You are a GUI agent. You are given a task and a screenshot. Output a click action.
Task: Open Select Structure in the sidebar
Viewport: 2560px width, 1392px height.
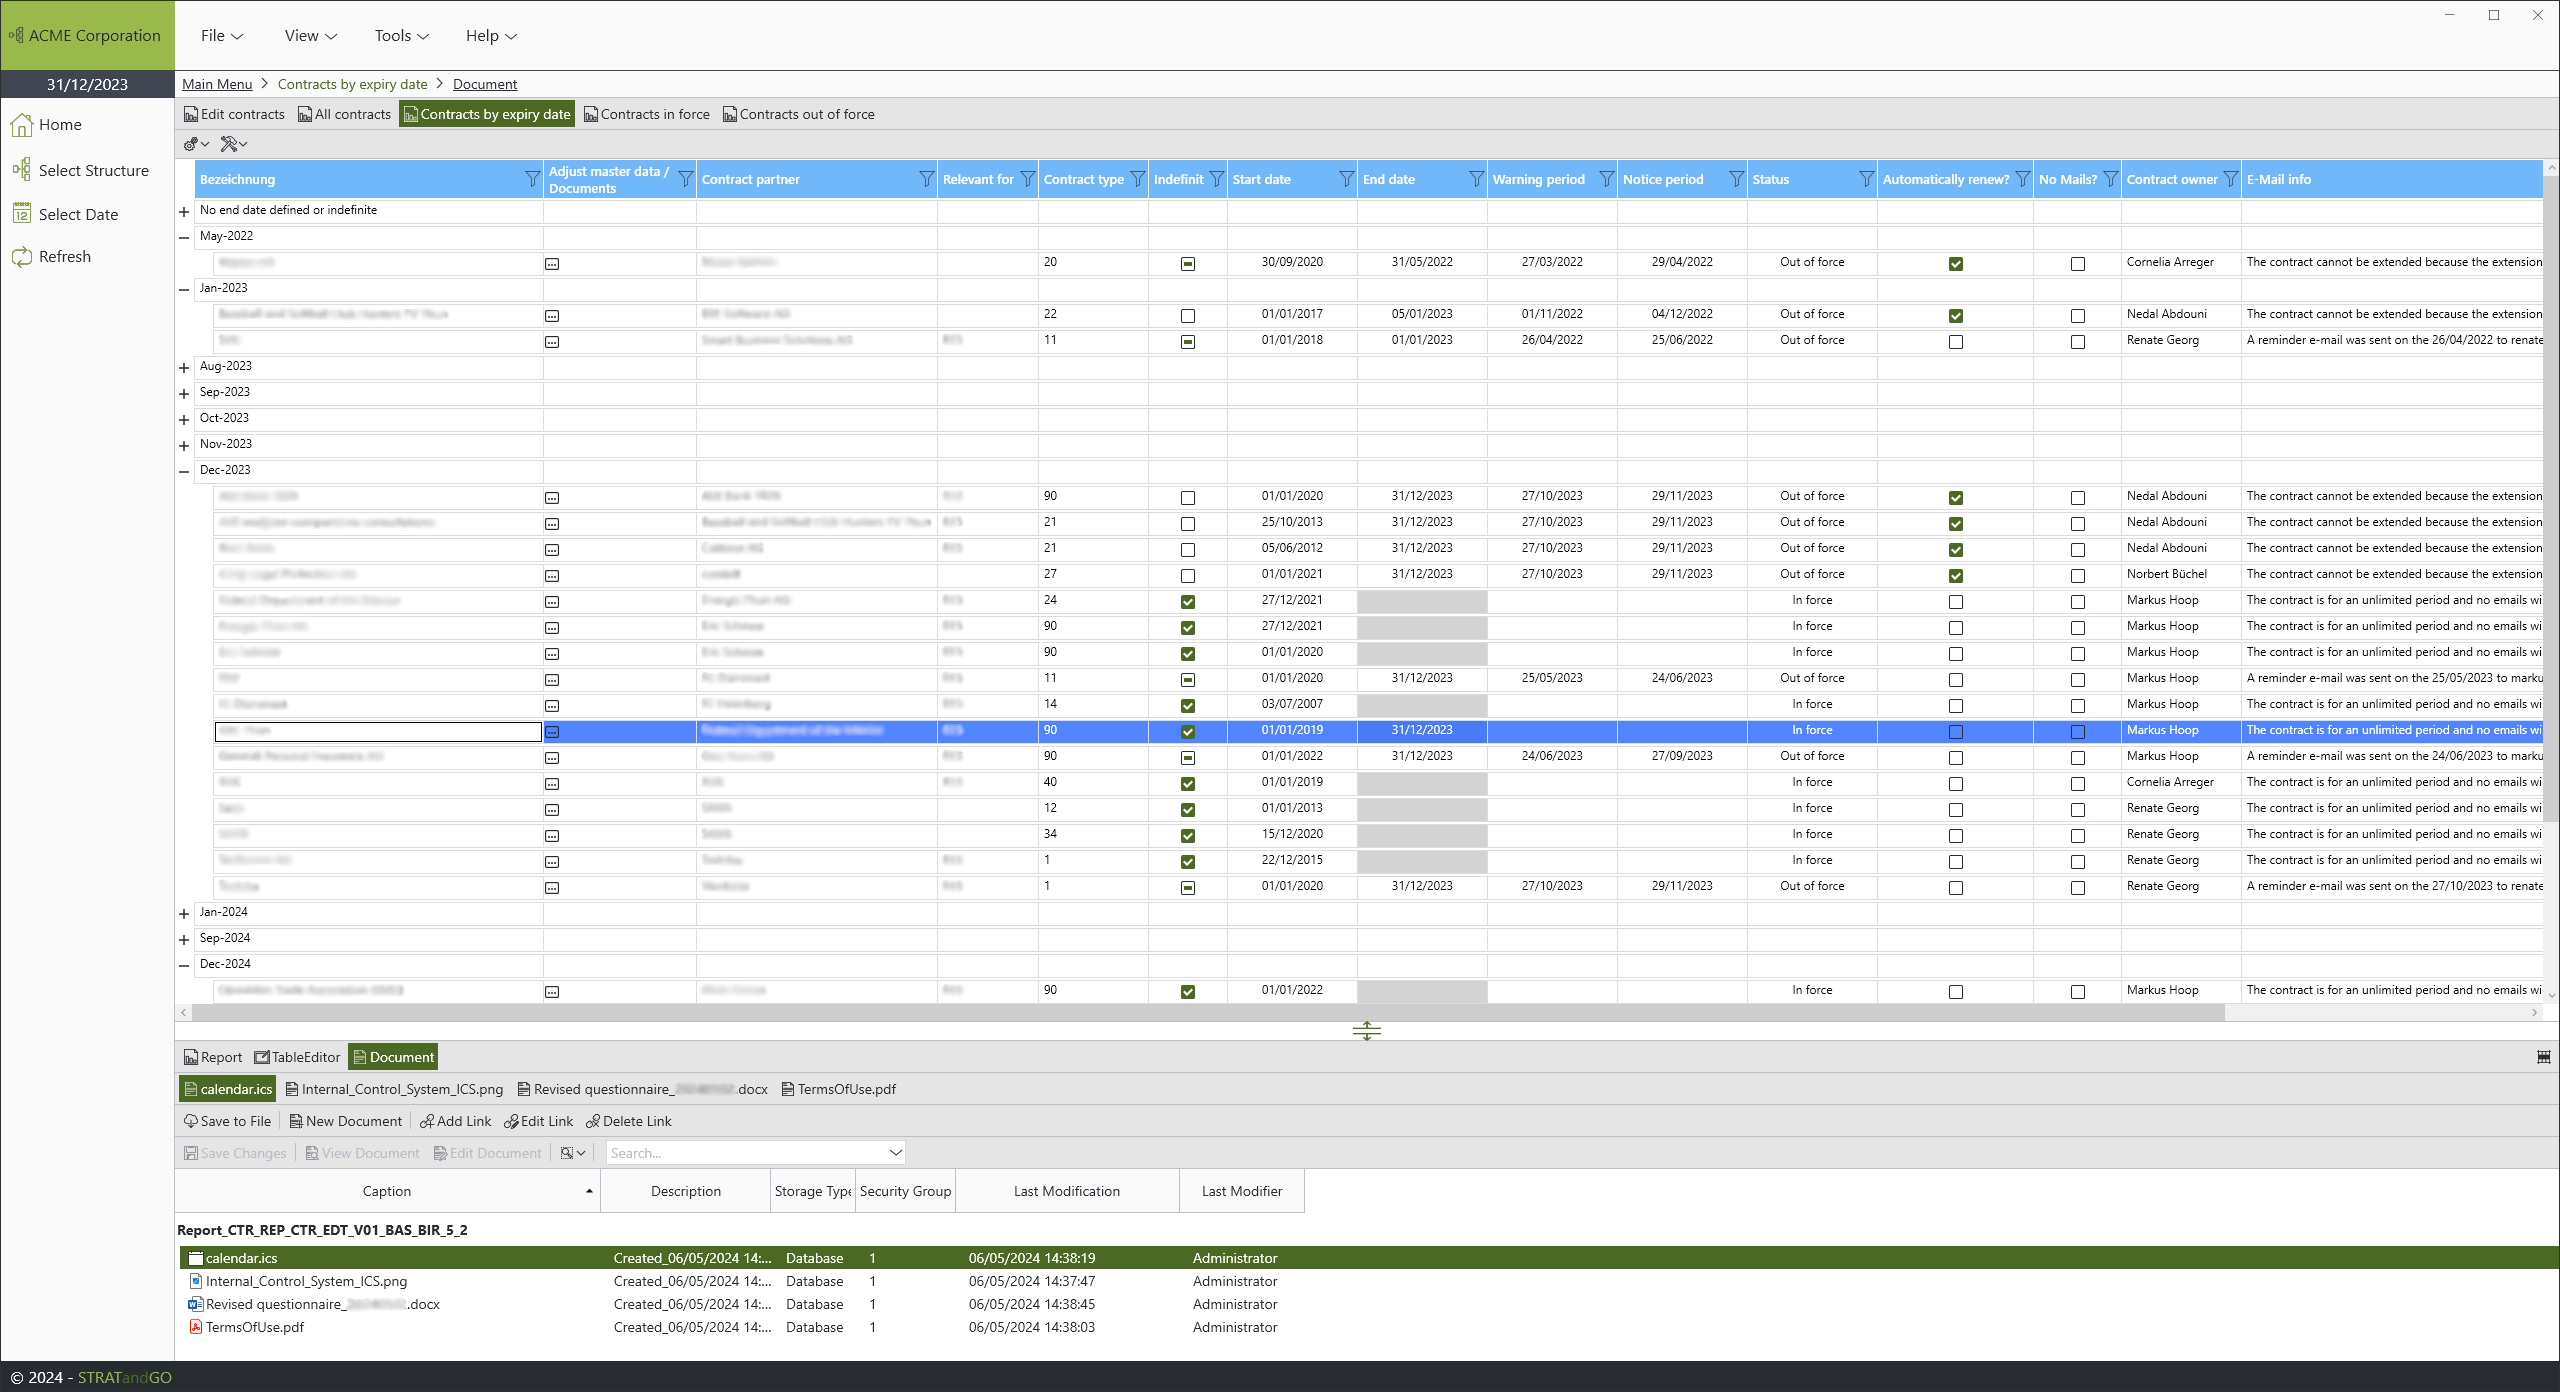(80, 171)
